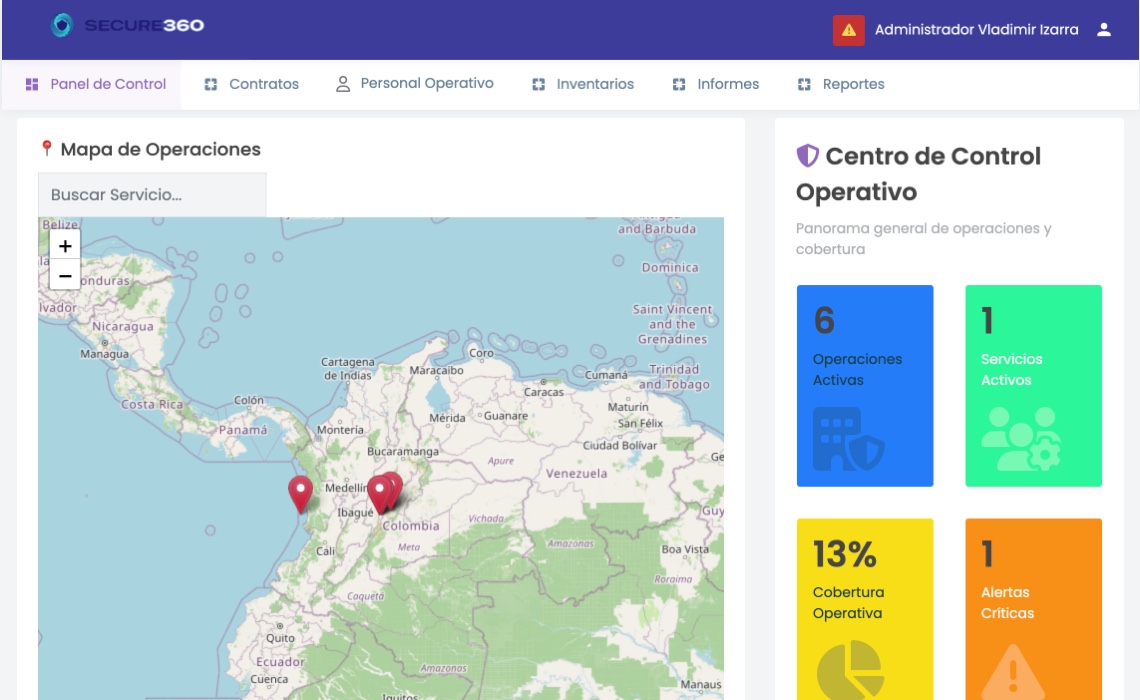This screenshot has width=1140, height=700.
Task: Open the Reportes tab
Action: [x=841, y=84]
